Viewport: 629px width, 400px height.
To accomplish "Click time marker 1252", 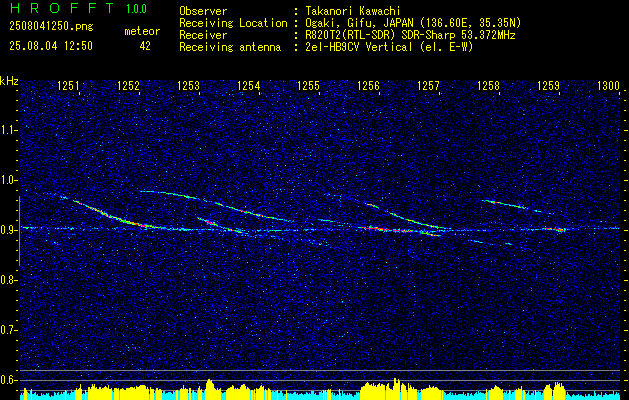I will coord(128,85).
